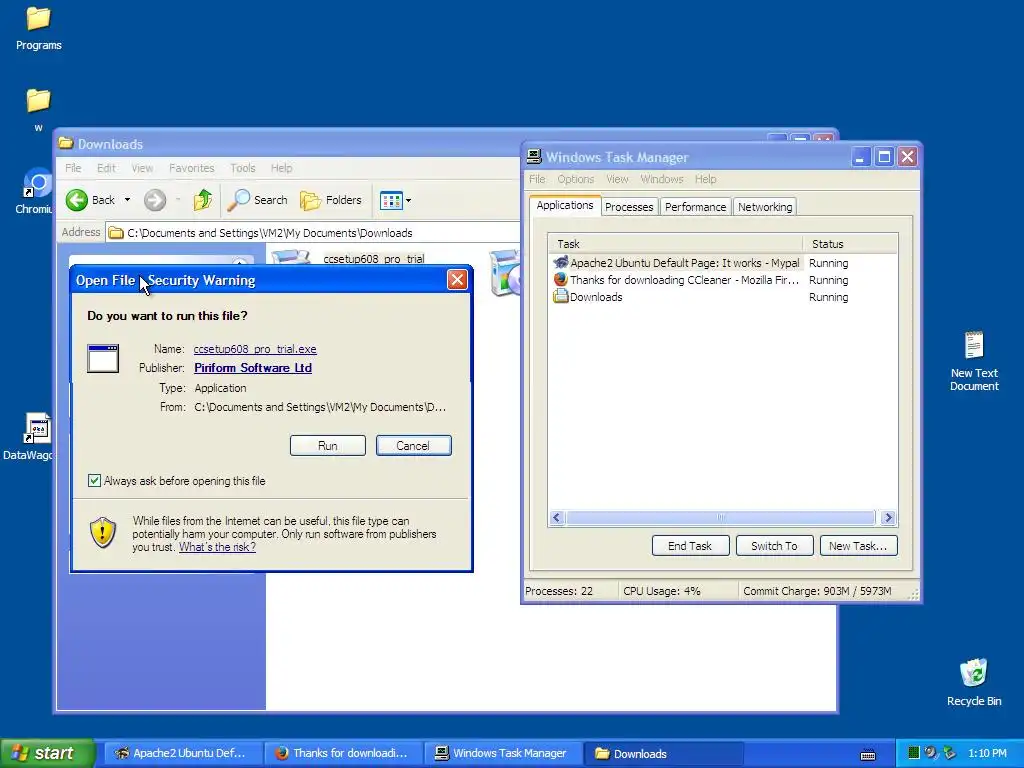Open the Tools menu in Downloads window
The image size is (1024, 768).
tap(242, 168)
